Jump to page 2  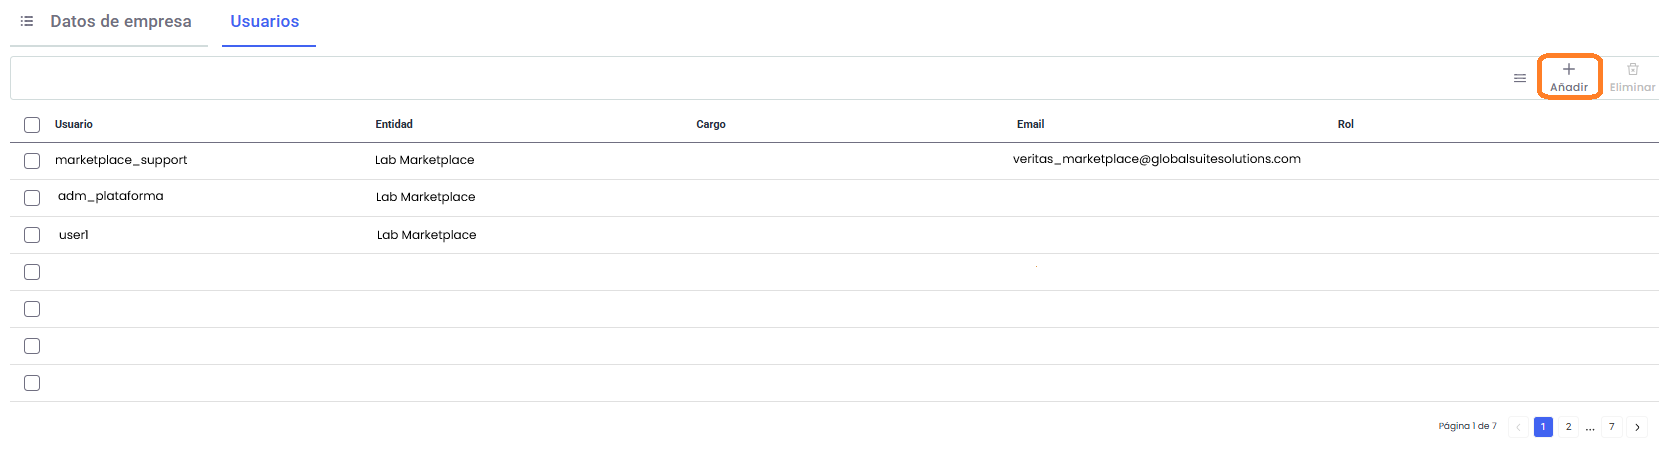point(1568,427)
